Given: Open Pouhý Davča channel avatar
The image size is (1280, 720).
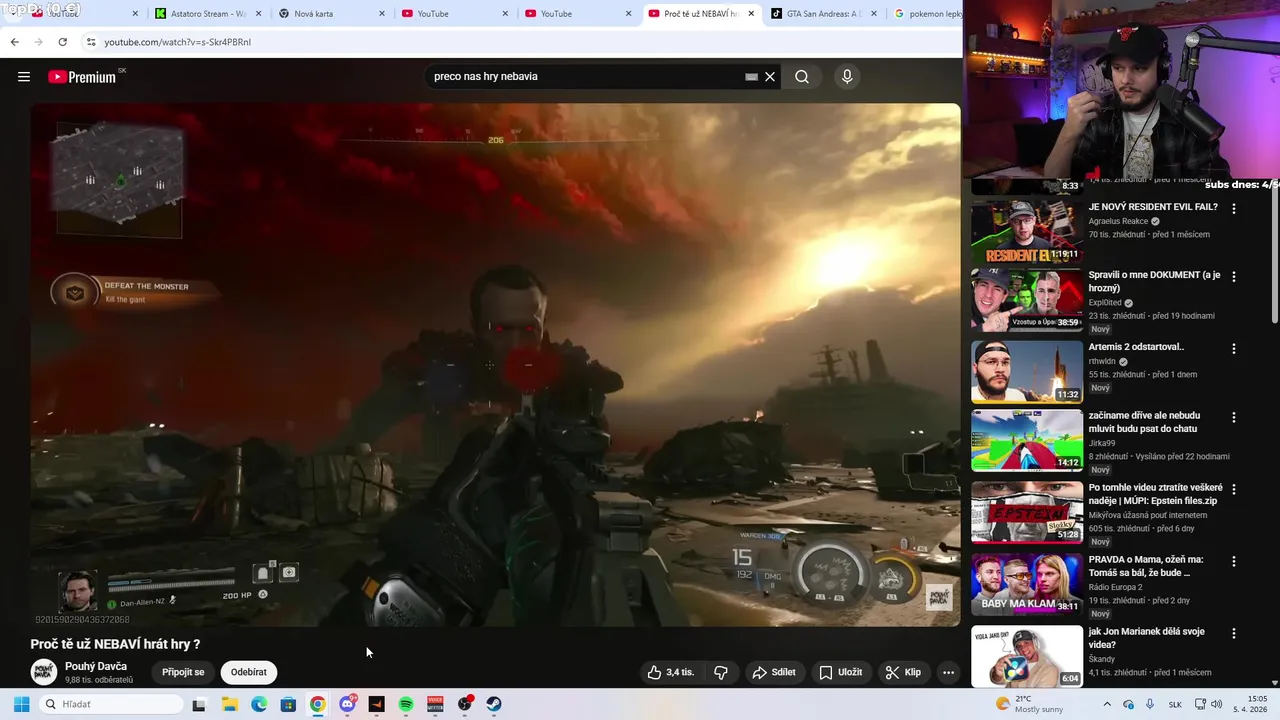Looking at the screenshot, I should [43, 672].
